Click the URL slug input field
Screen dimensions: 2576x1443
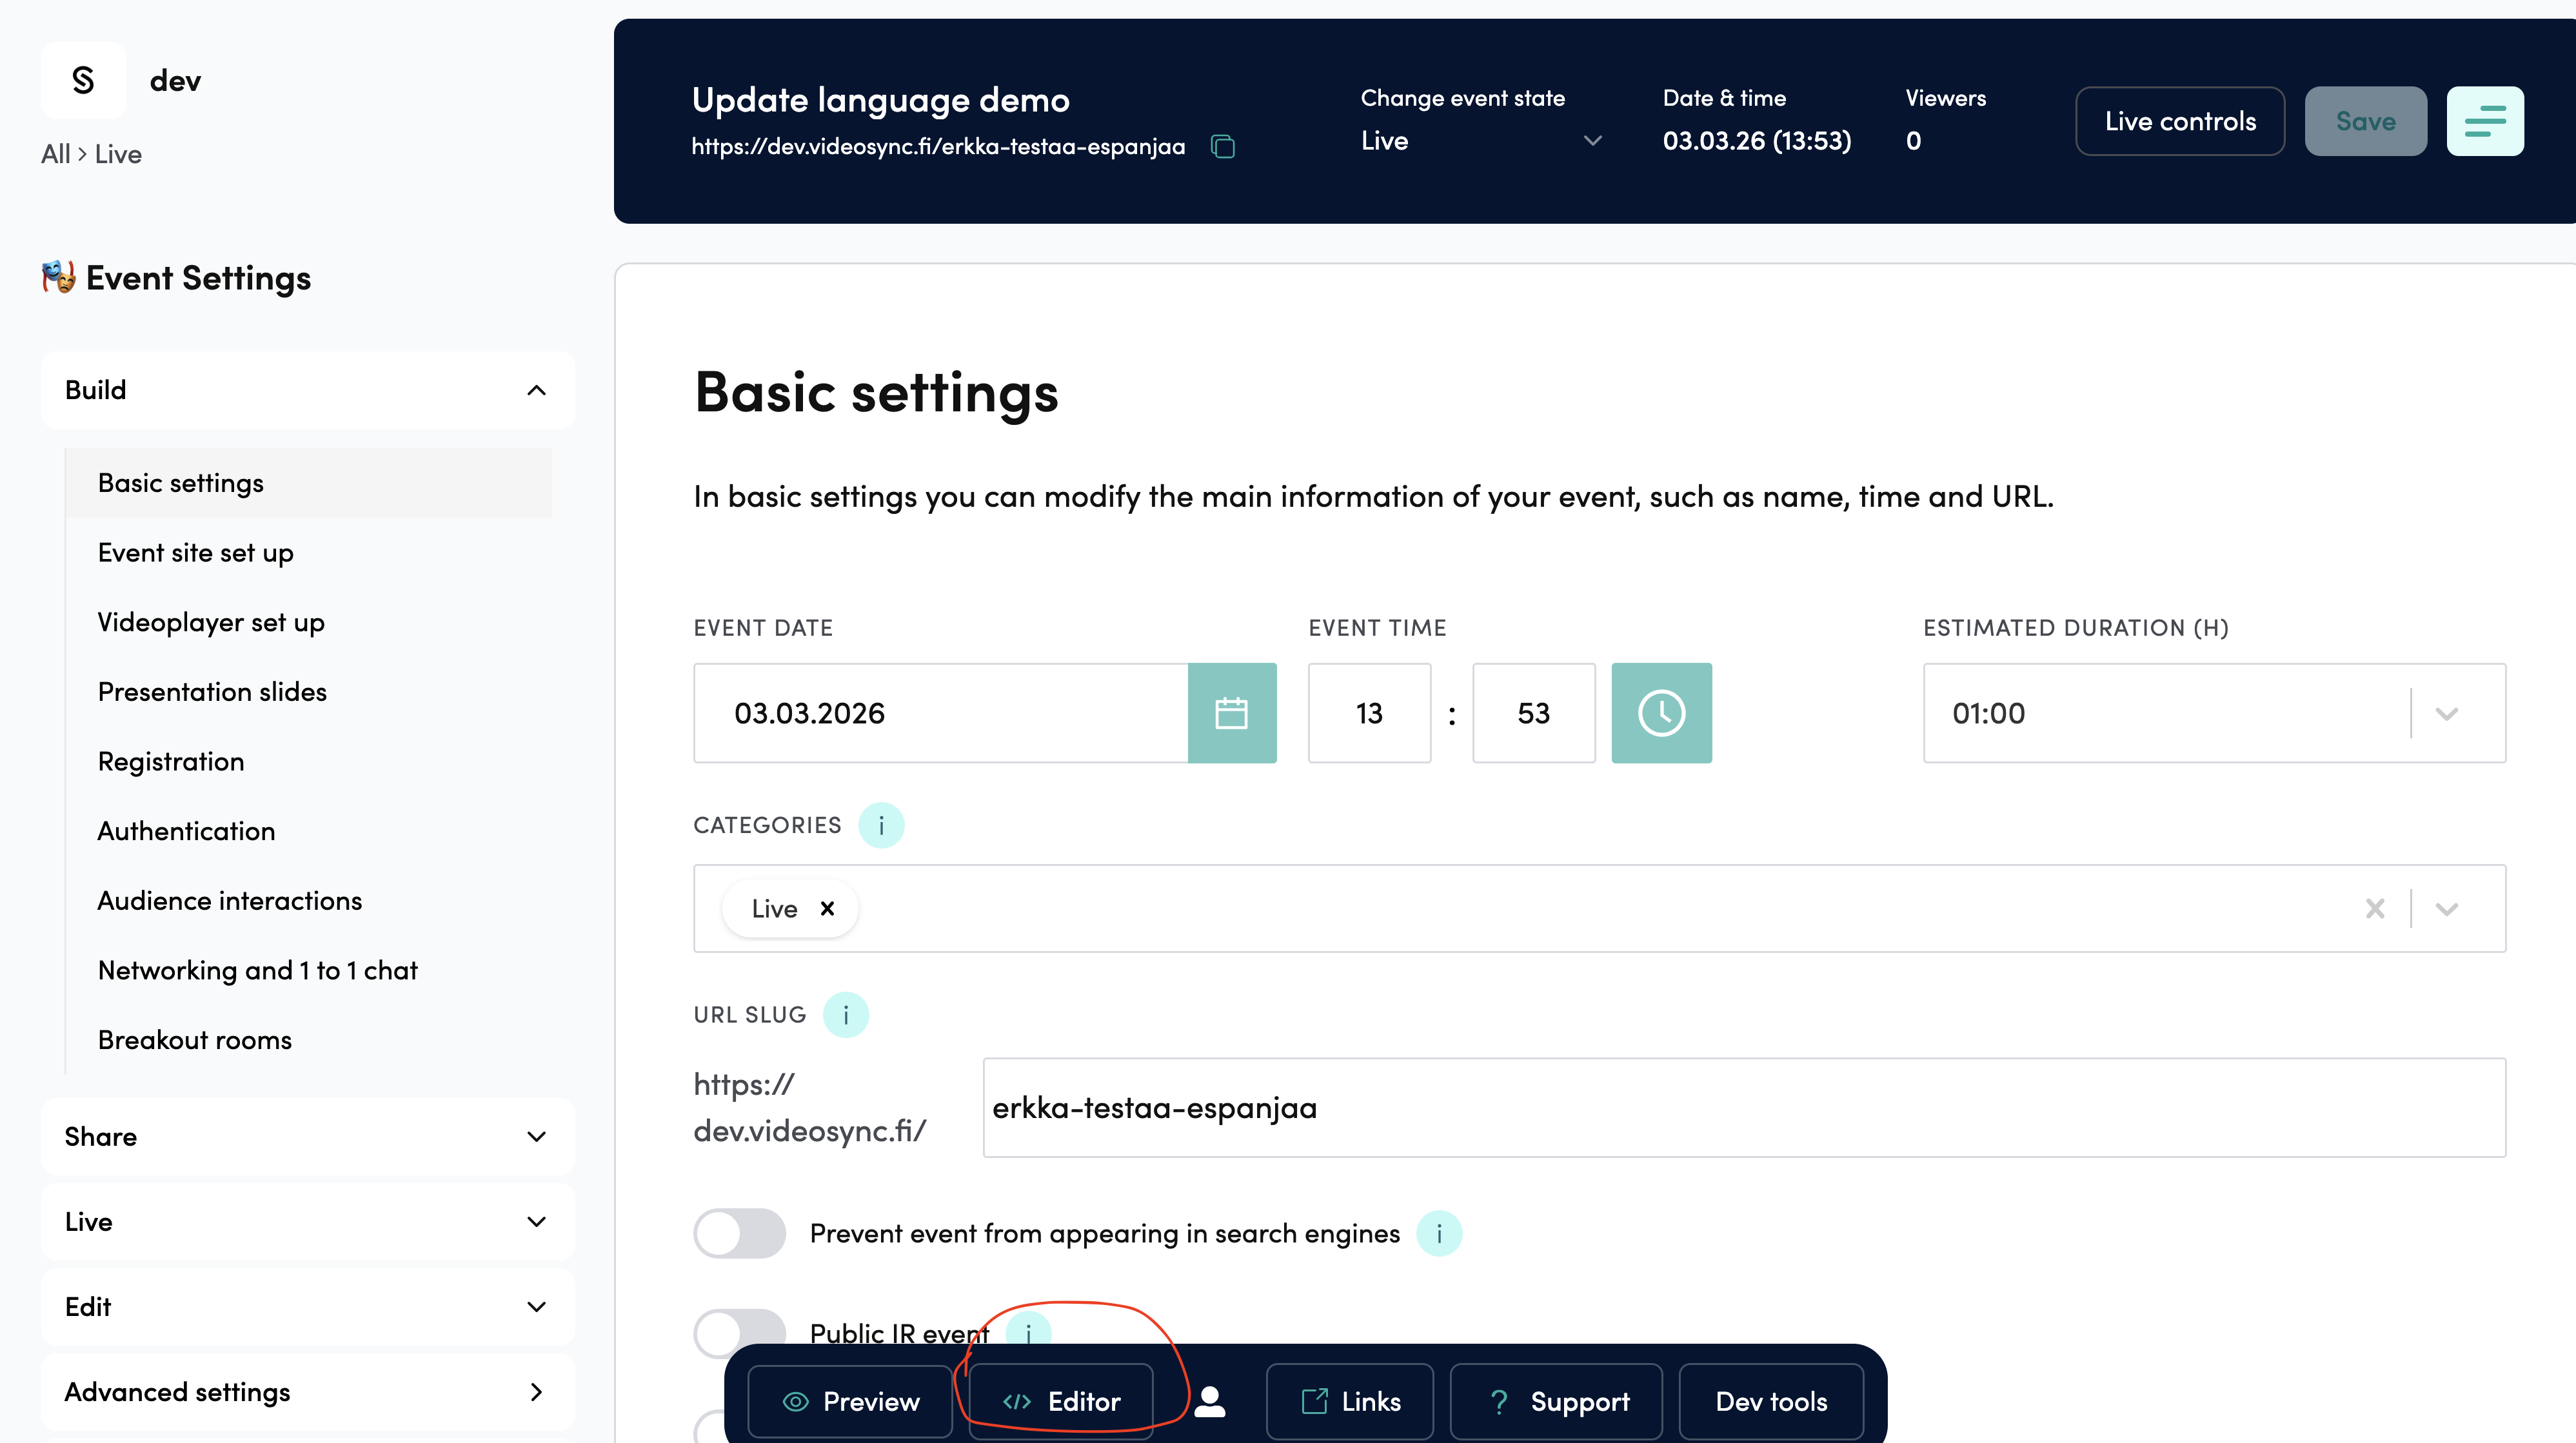coord(1743,1108)
